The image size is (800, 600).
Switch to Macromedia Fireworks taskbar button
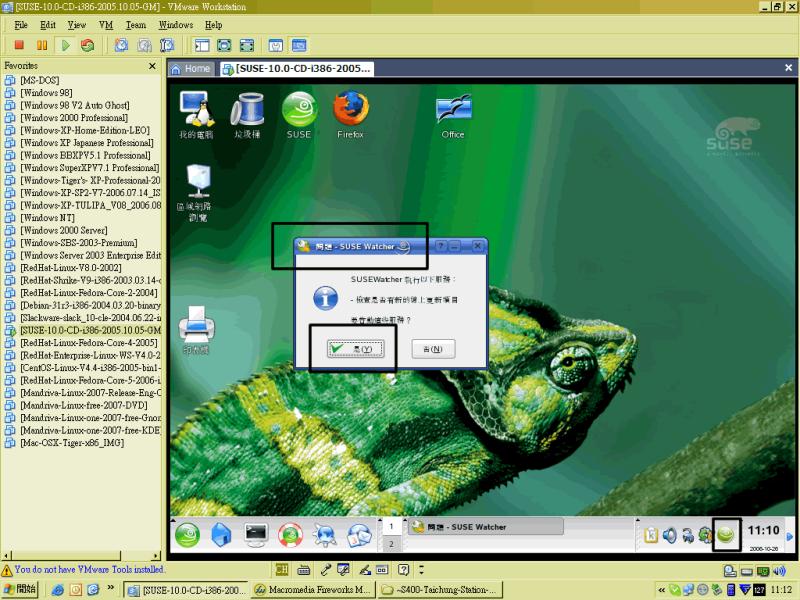[x=313, y=590]
